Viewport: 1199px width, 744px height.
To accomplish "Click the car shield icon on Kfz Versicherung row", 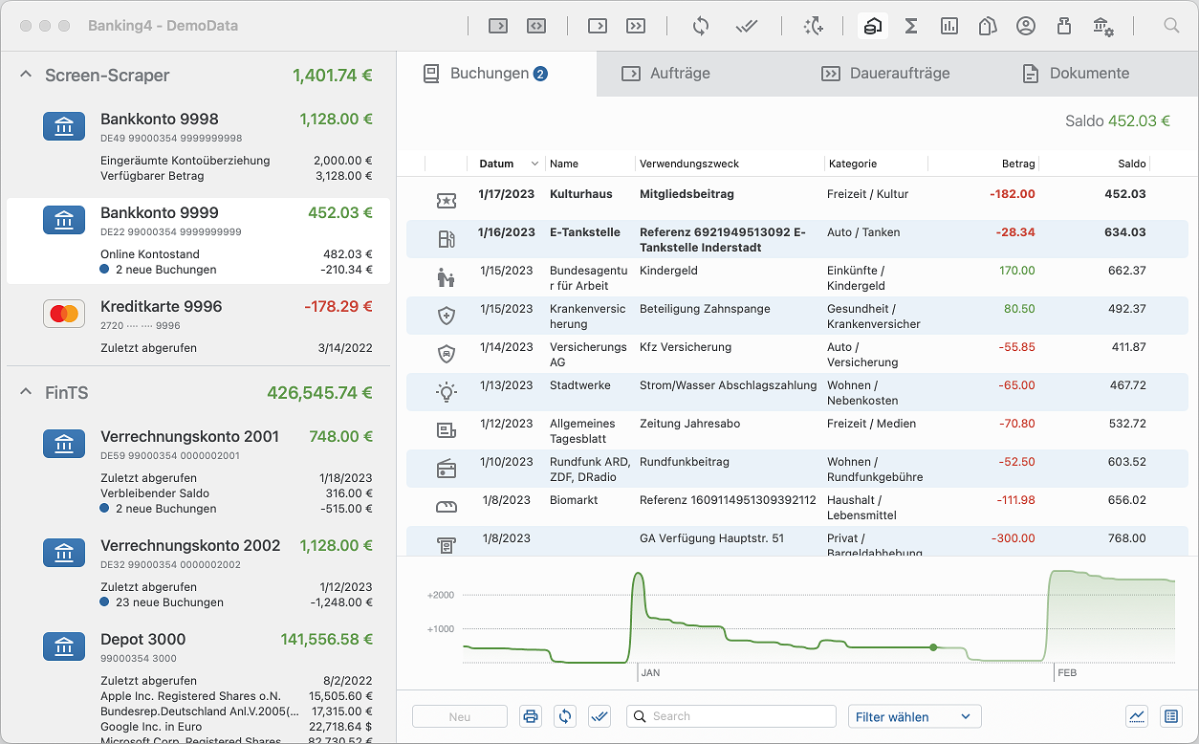I will click(447, 354).
